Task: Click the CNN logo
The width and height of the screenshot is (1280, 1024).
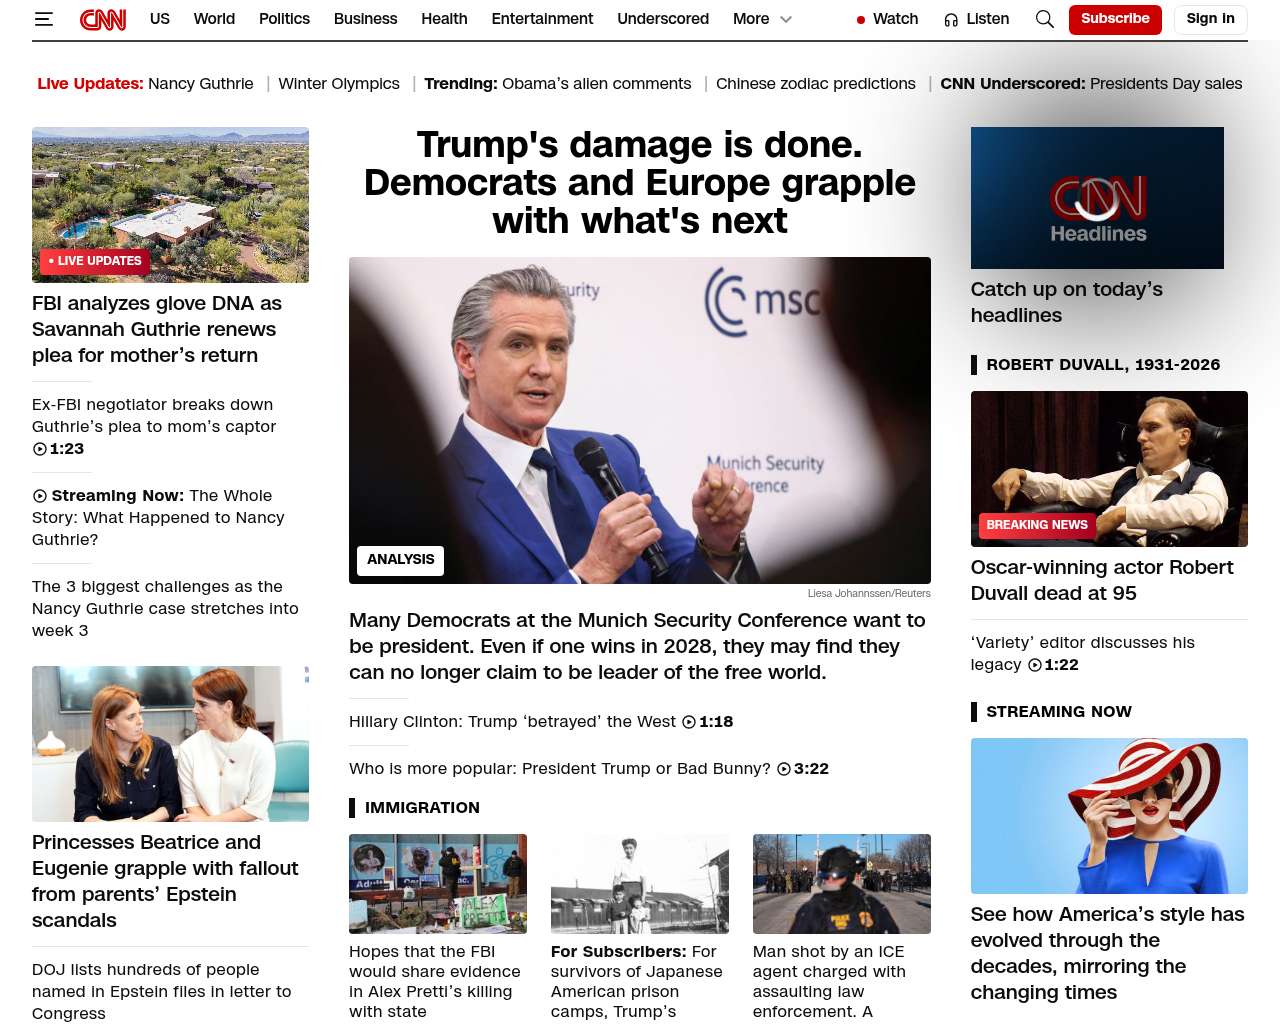Action: coord(103,19)
